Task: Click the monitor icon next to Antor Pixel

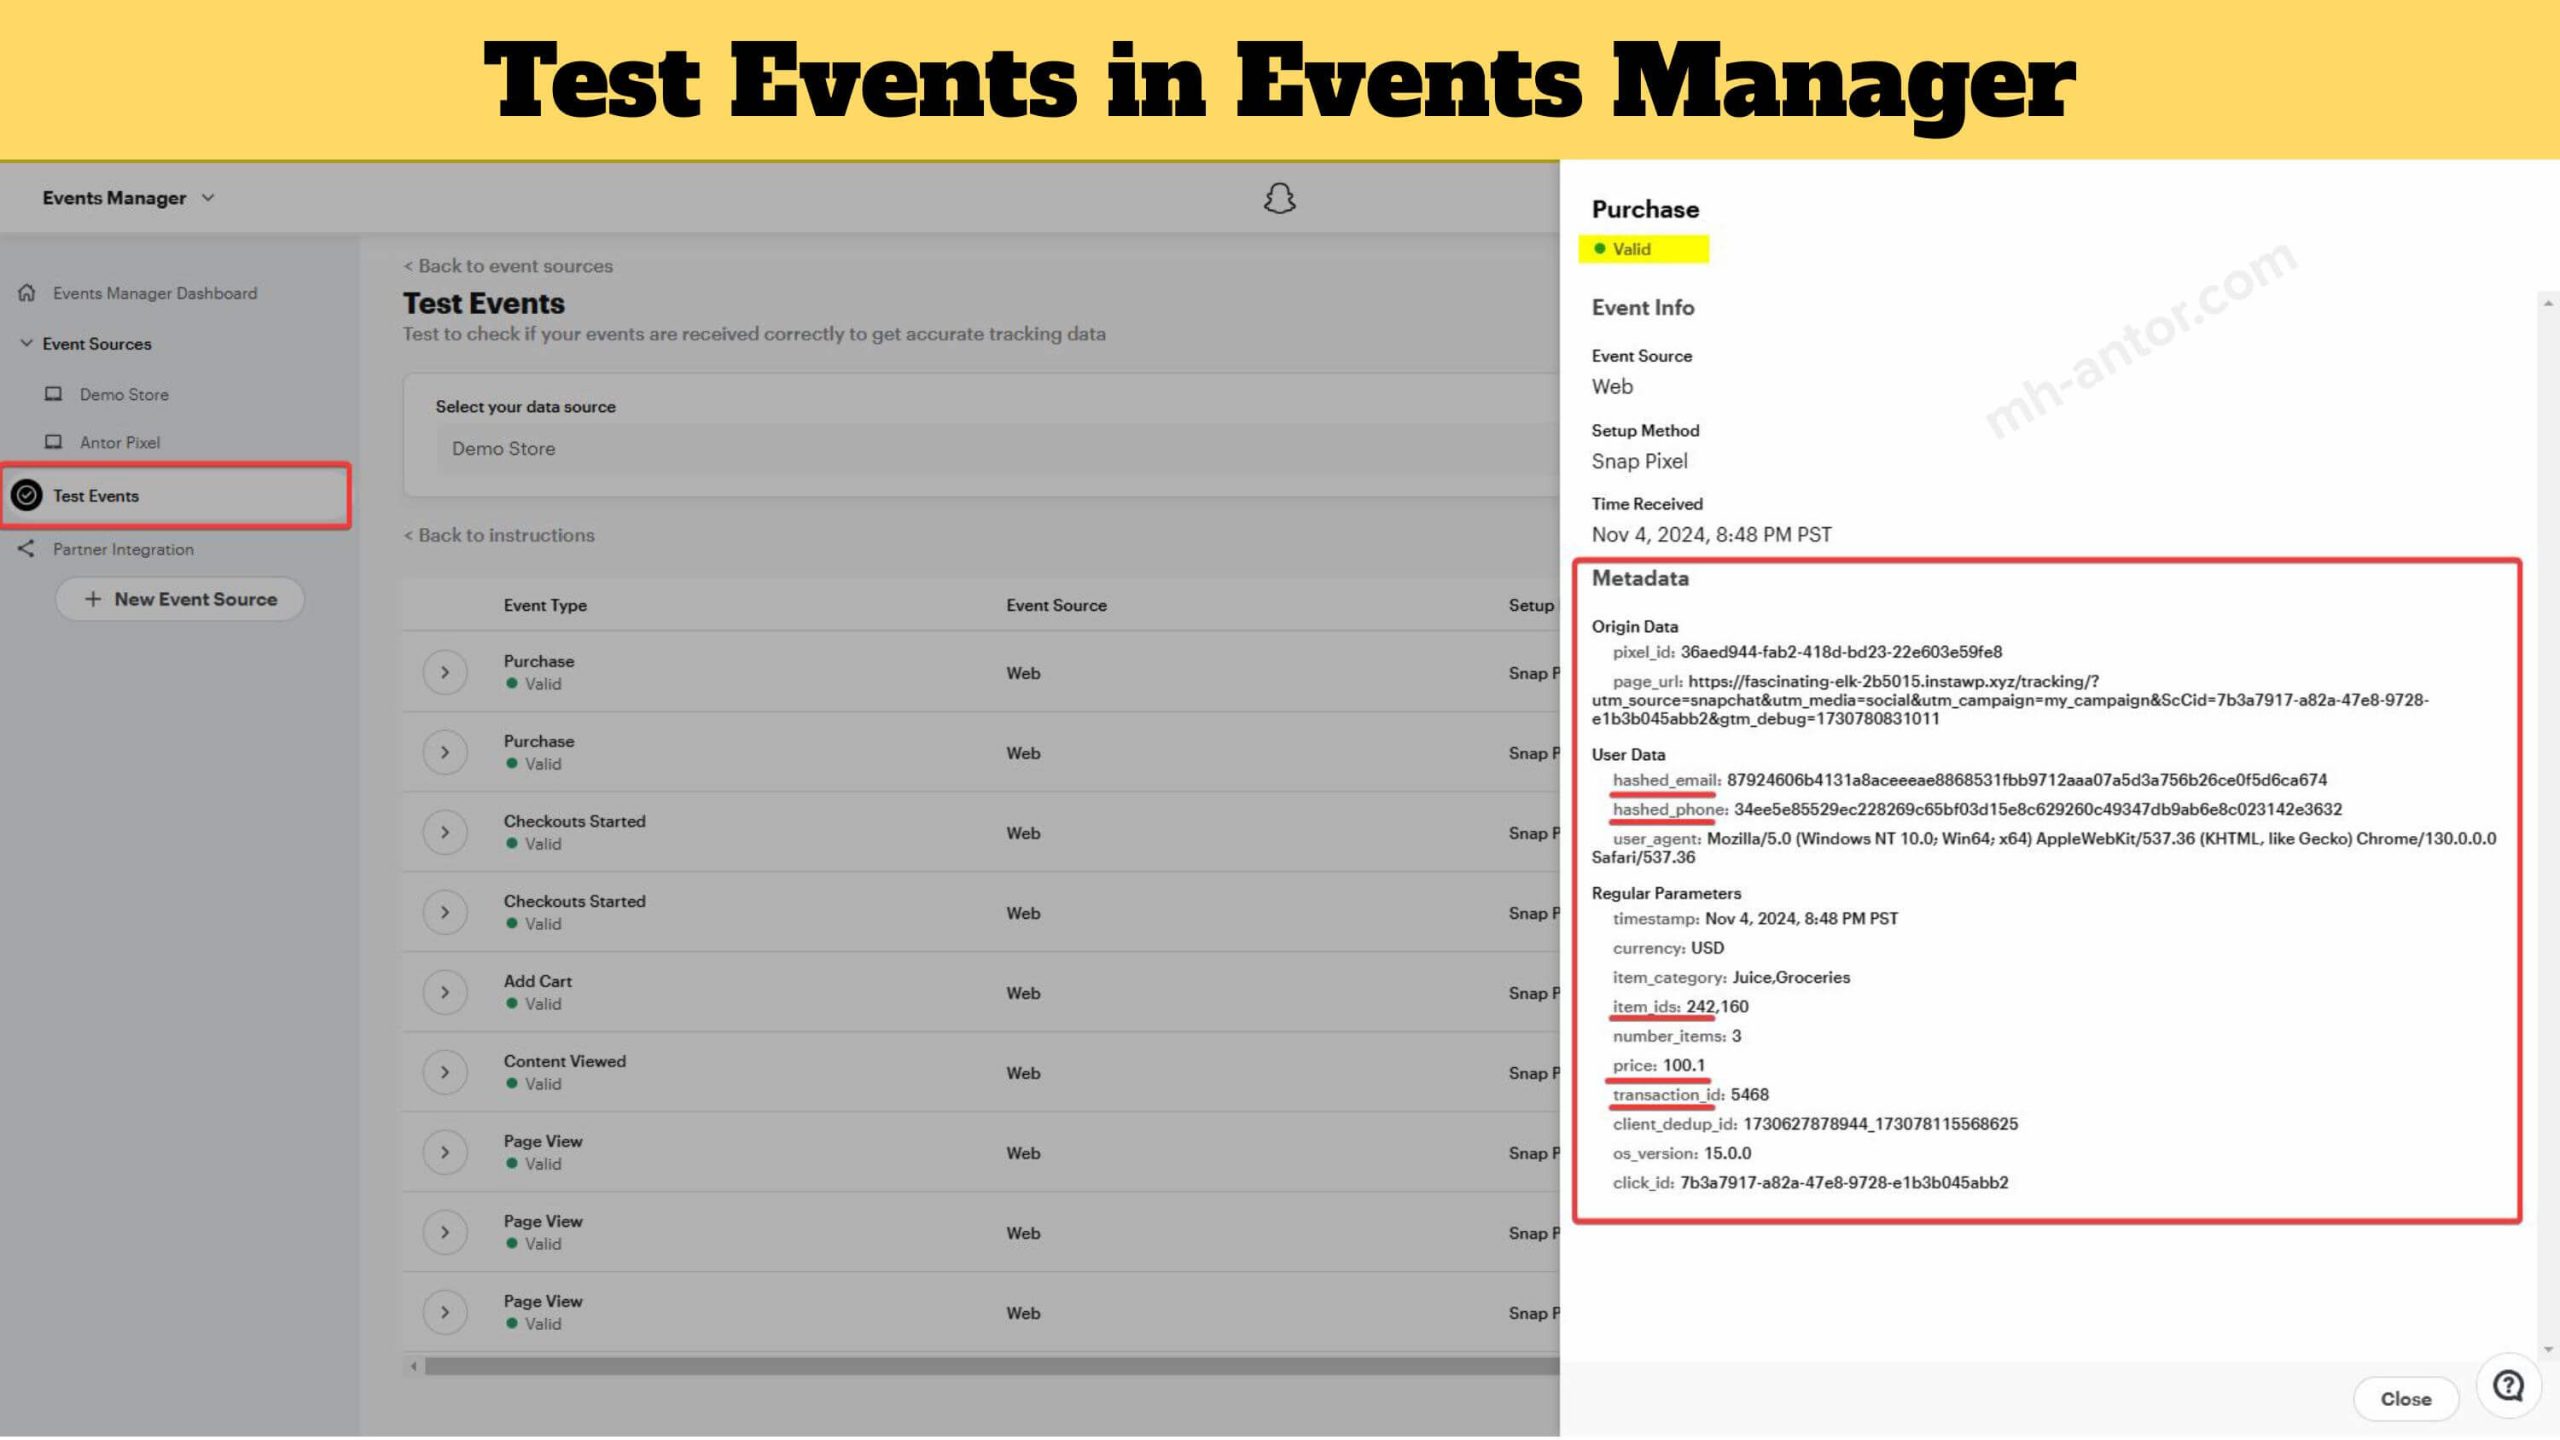Action: pos(53,442)
